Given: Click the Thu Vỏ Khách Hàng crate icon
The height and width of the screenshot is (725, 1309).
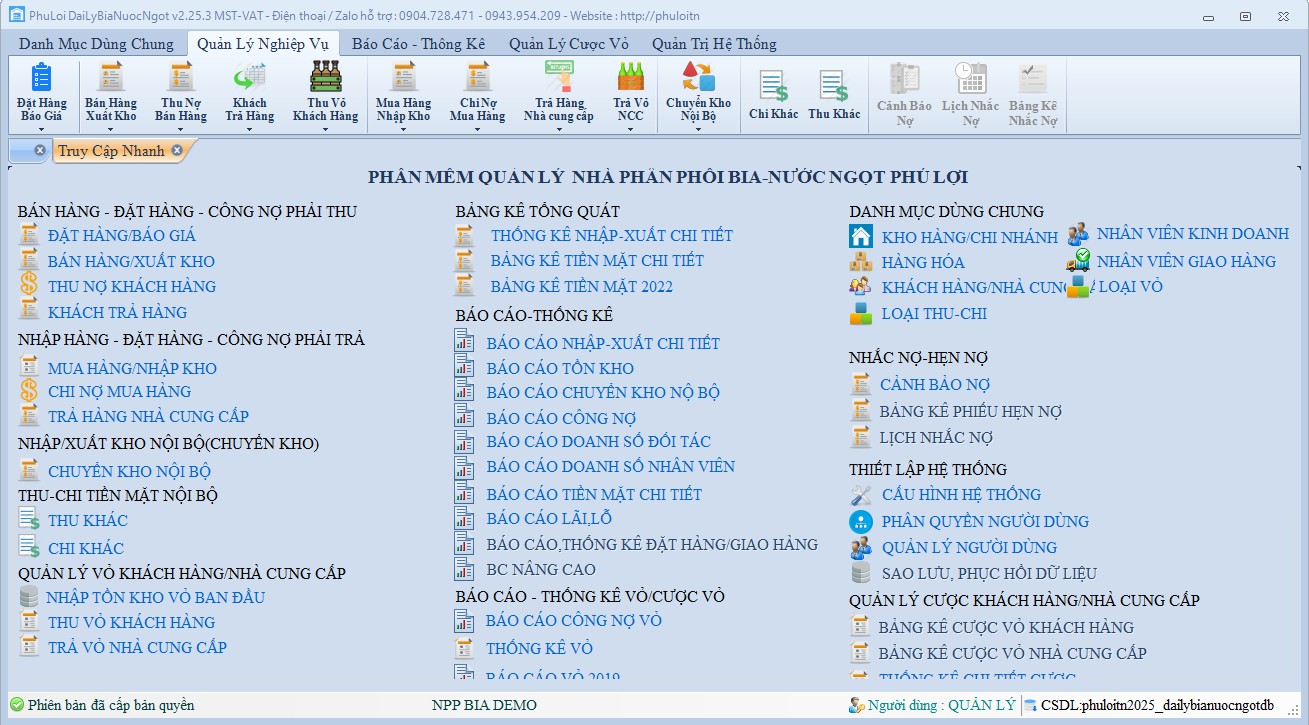Looking at the screenshot, I should [325, 78].
